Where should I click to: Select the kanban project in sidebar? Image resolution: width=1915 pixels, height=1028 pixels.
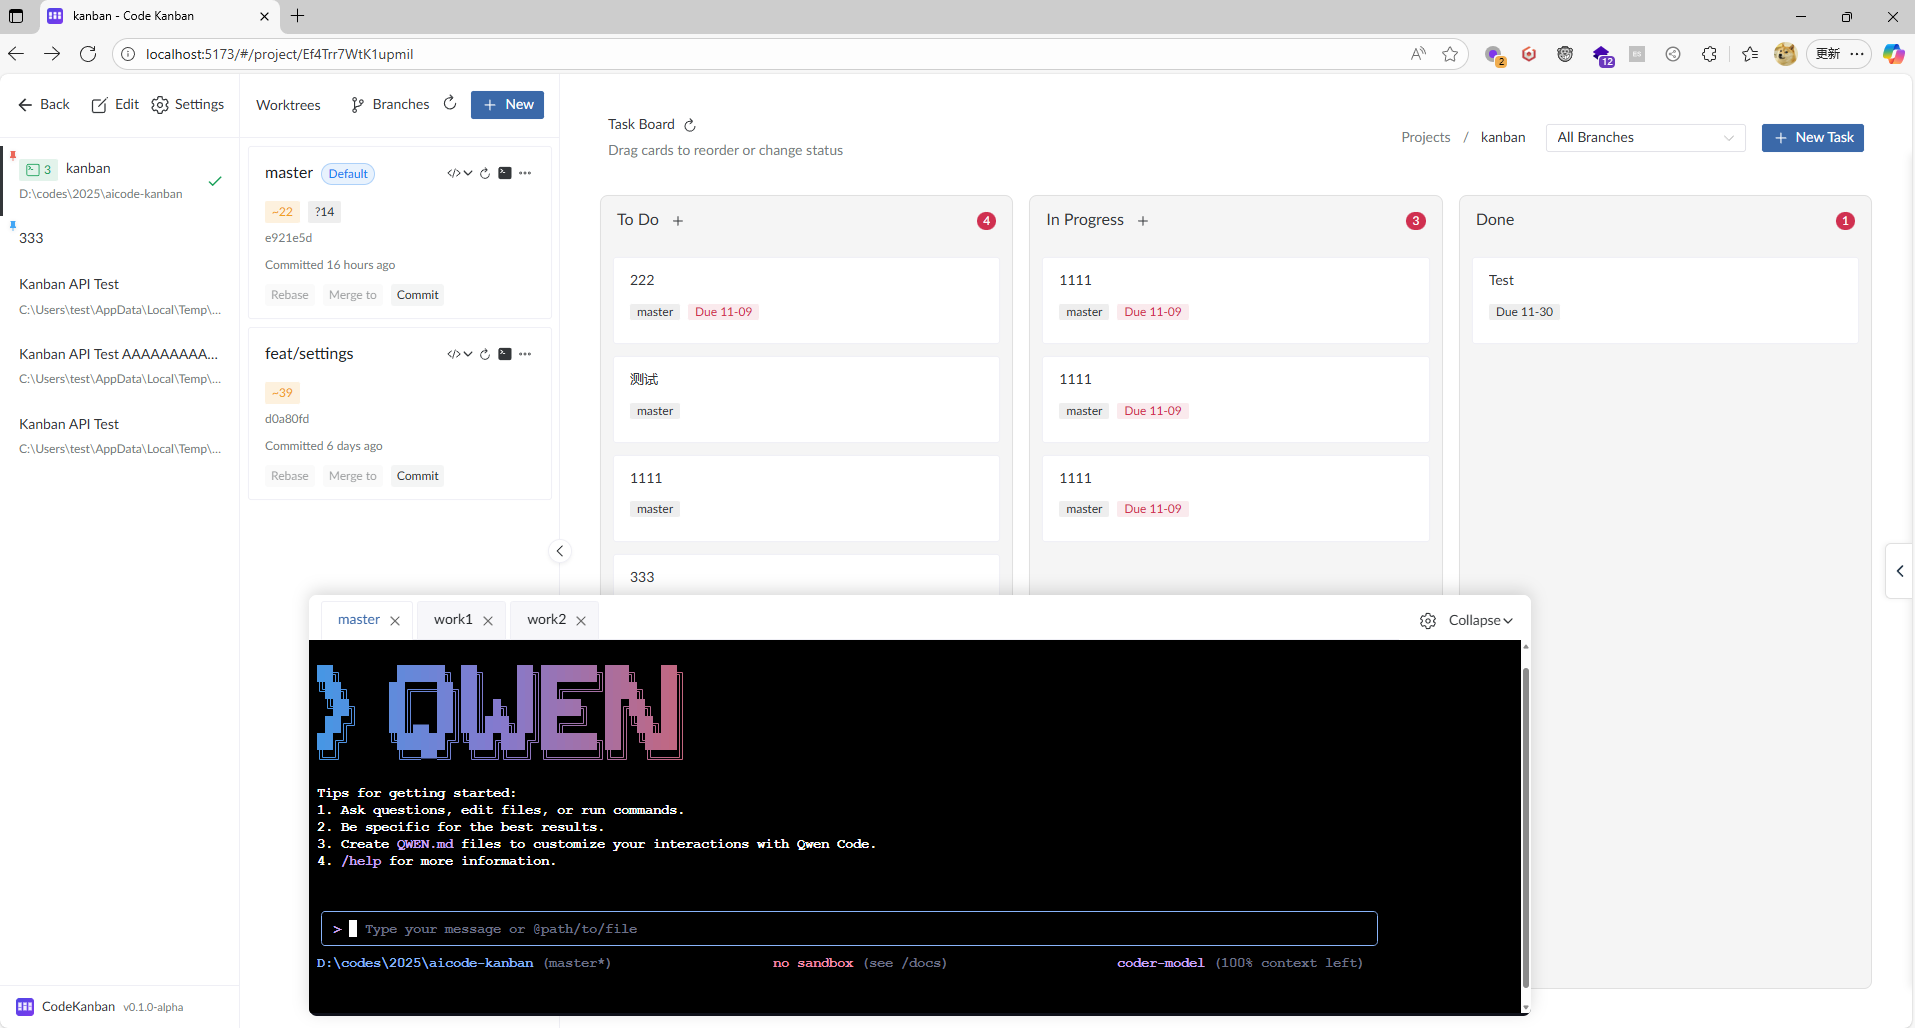click(x=120, y=180)
